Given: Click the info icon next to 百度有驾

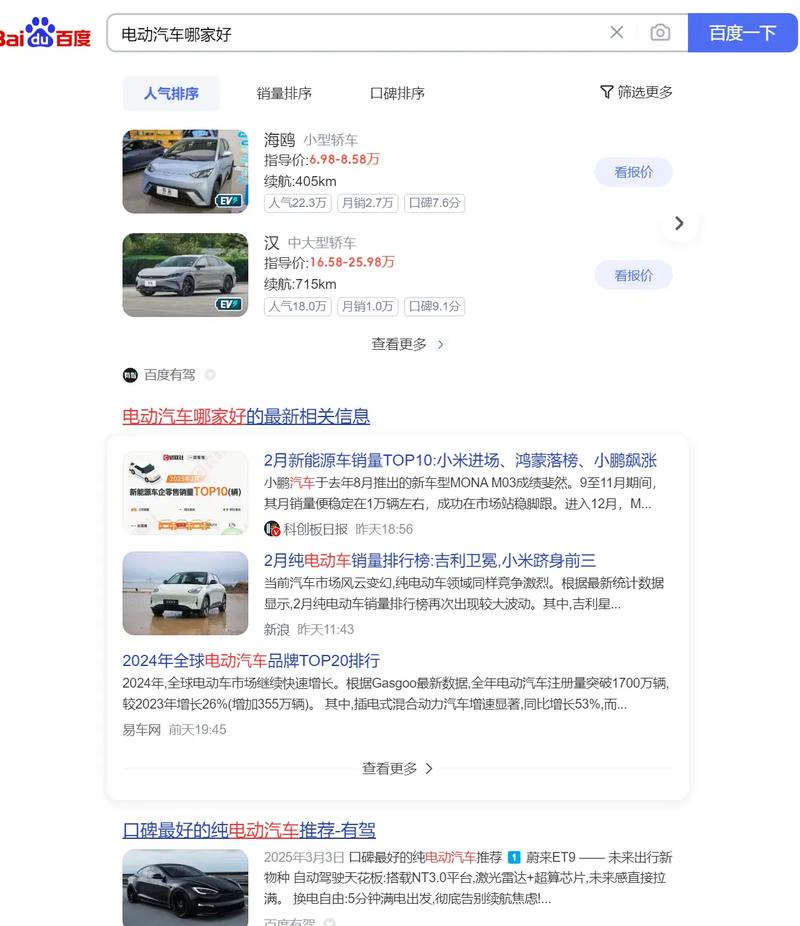Looking at the screenshot, I should [x=210, y=374].
